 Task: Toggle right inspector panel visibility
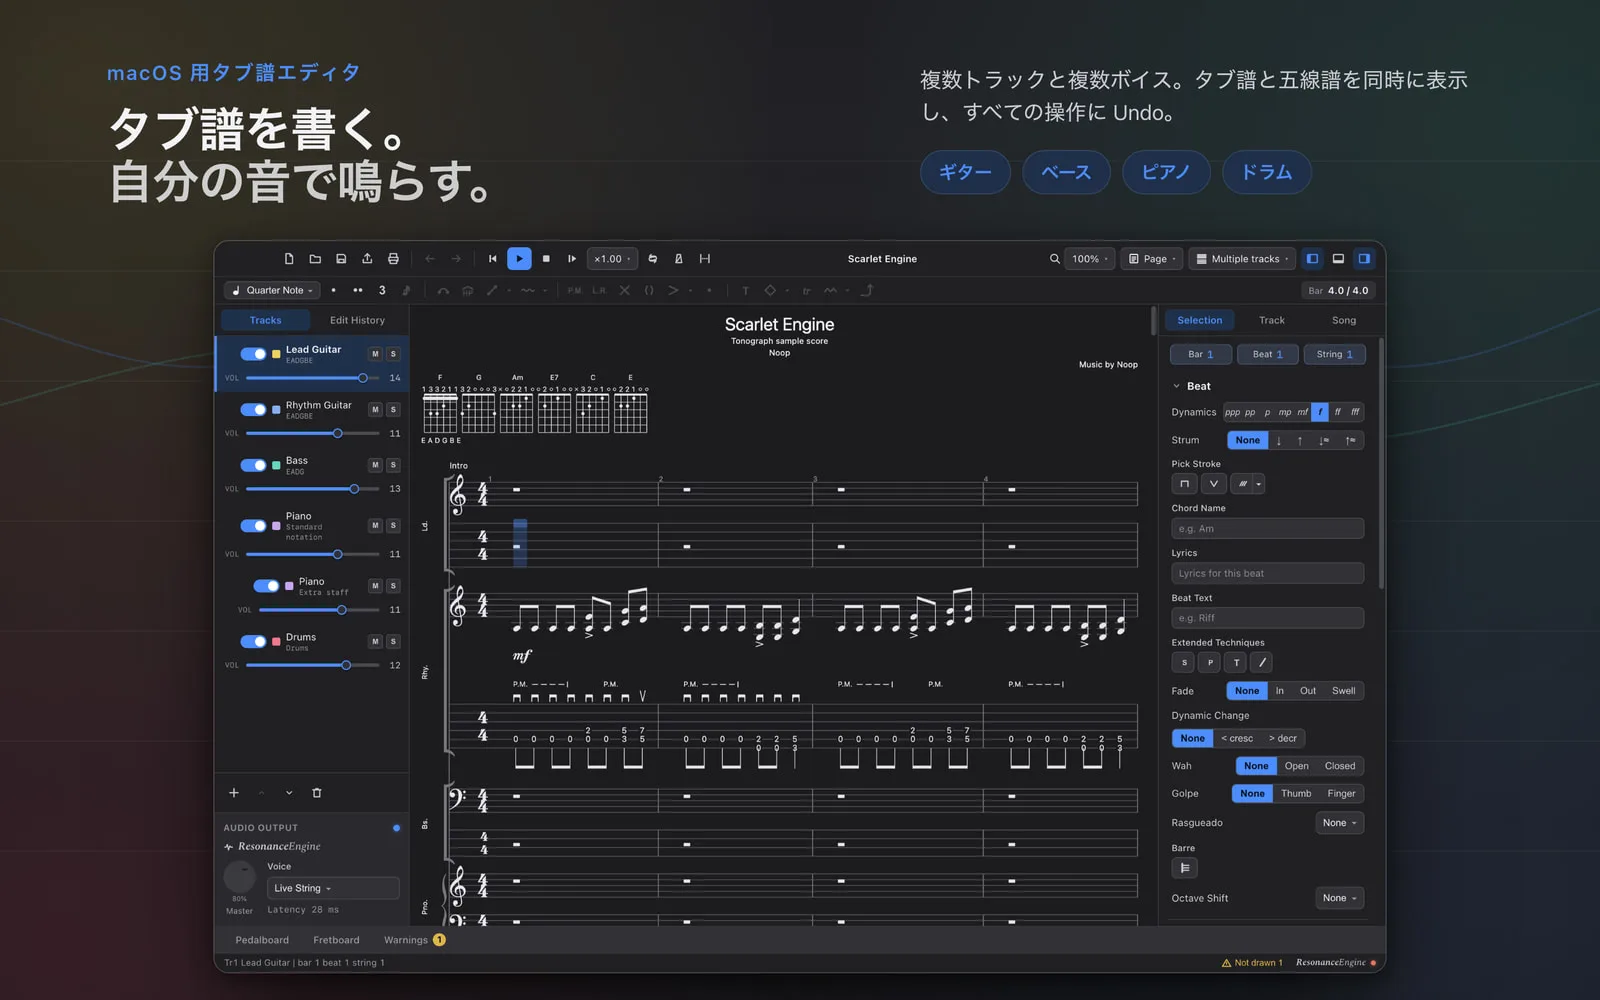pos(1364,259)
